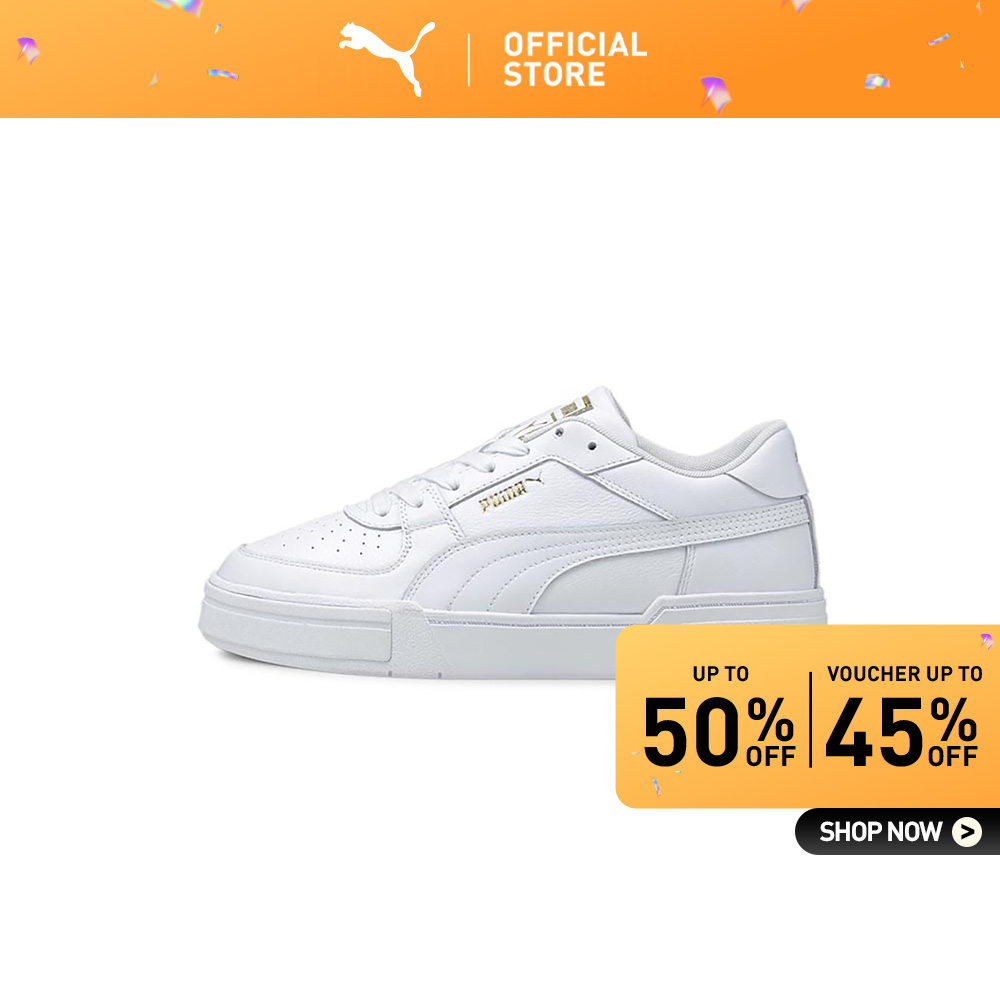Click the purple confetti right of Official Store
Image resolution: width=1000 pixels, height=1000 pixels.
click(716, 94)
